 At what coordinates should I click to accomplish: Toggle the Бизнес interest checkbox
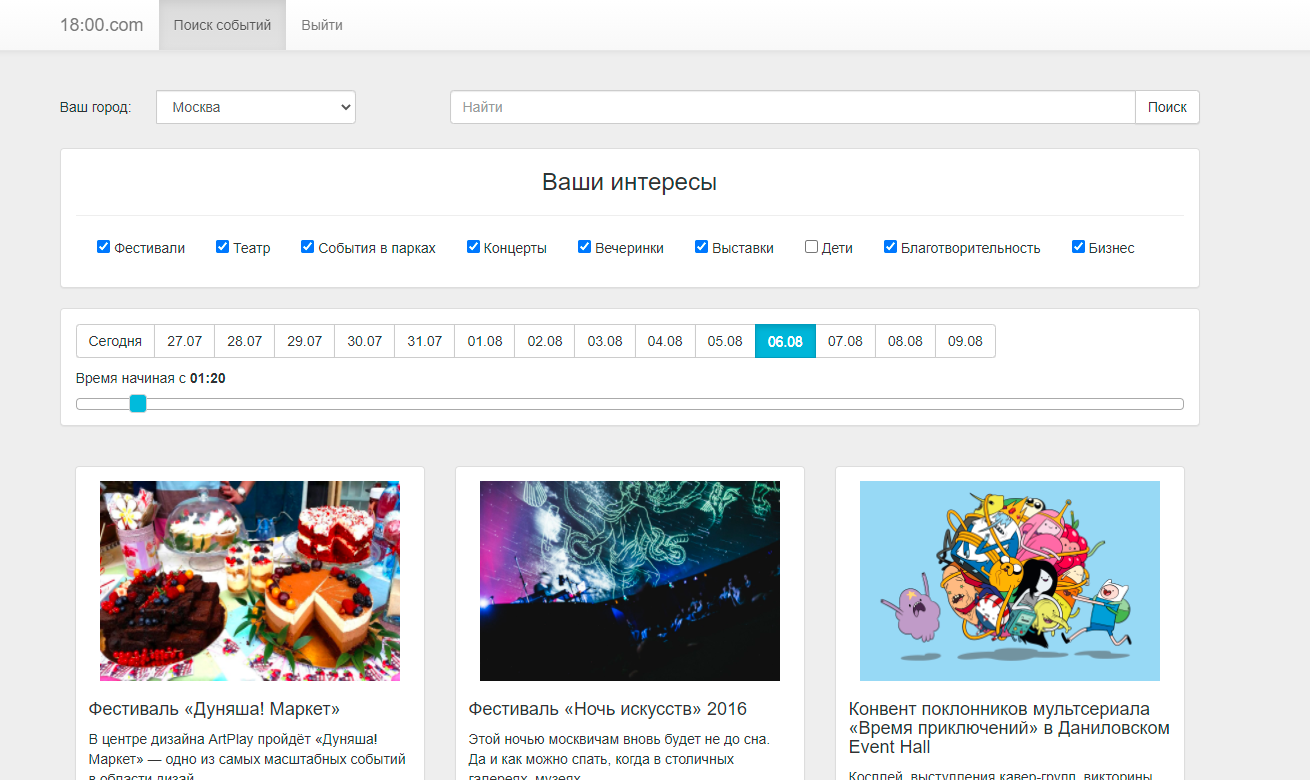1078,247
